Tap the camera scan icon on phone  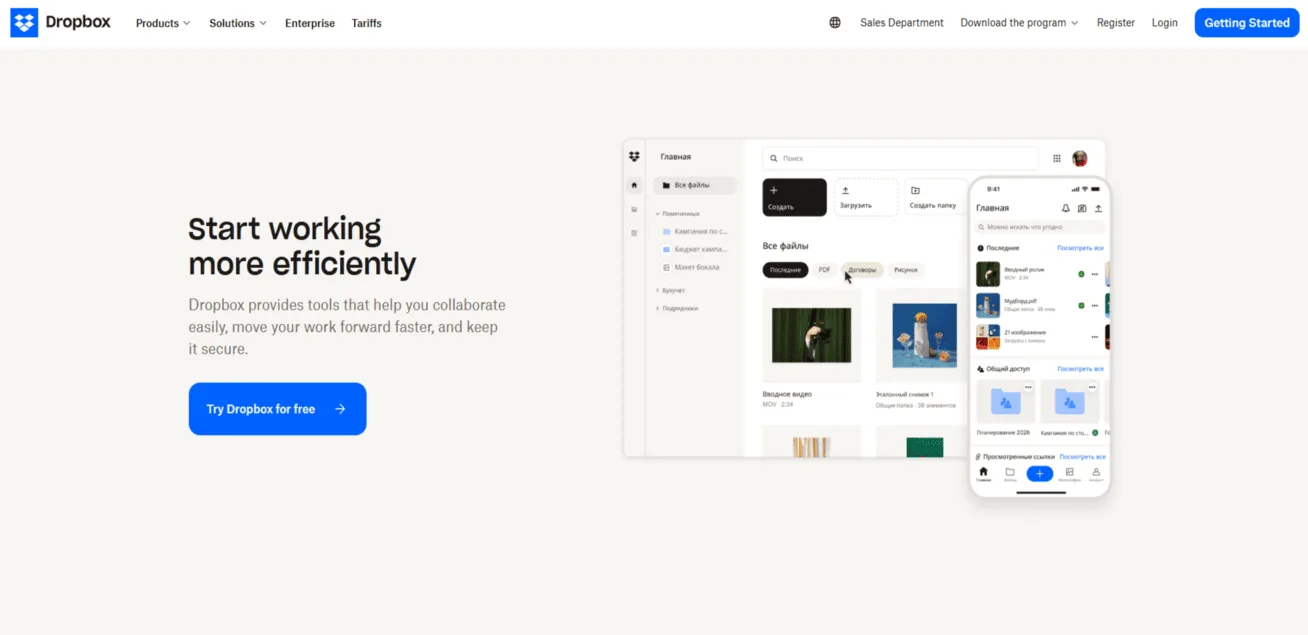pos(1082,208)
